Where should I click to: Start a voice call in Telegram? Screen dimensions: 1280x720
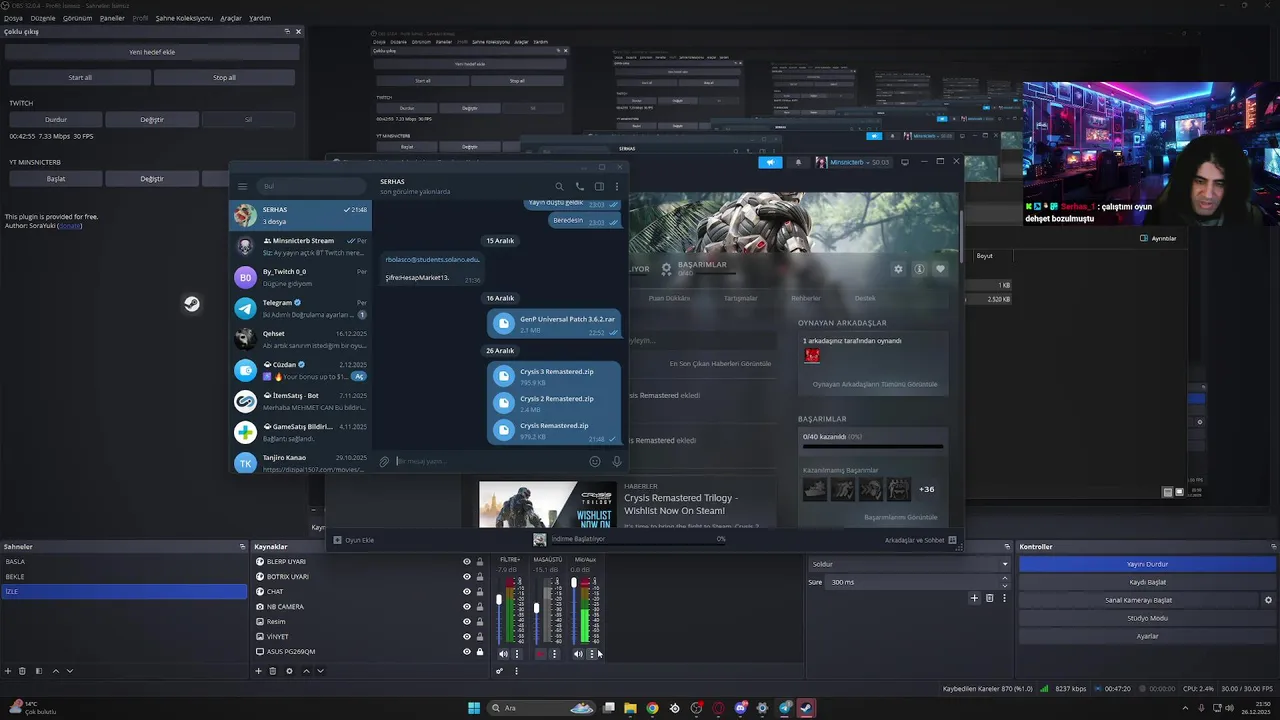579,186
